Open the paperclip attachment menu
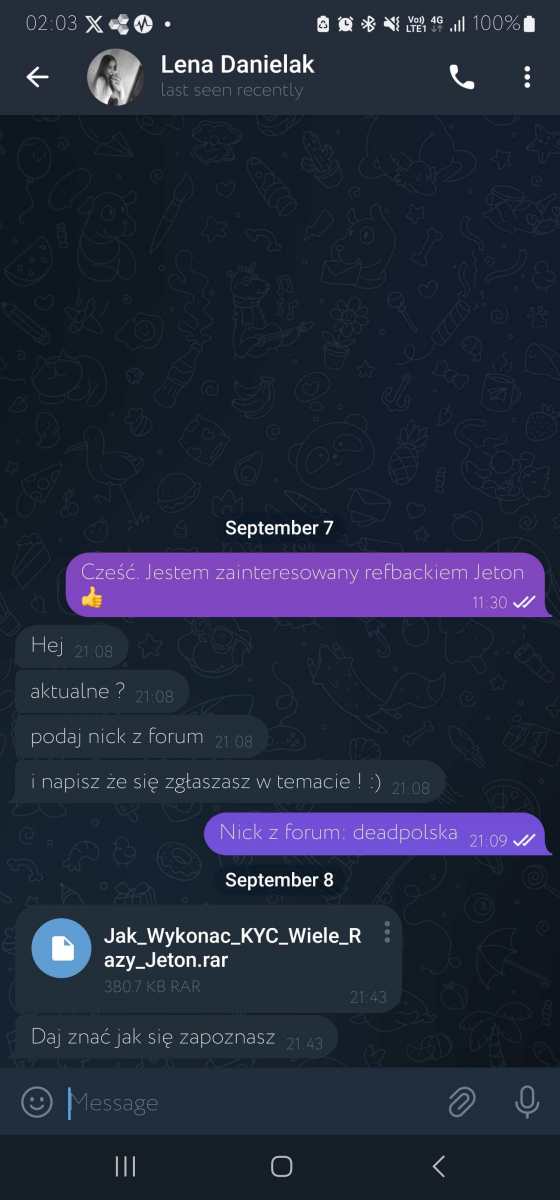This screenshot has height=1200, width=560. (x=461, y=1102)
